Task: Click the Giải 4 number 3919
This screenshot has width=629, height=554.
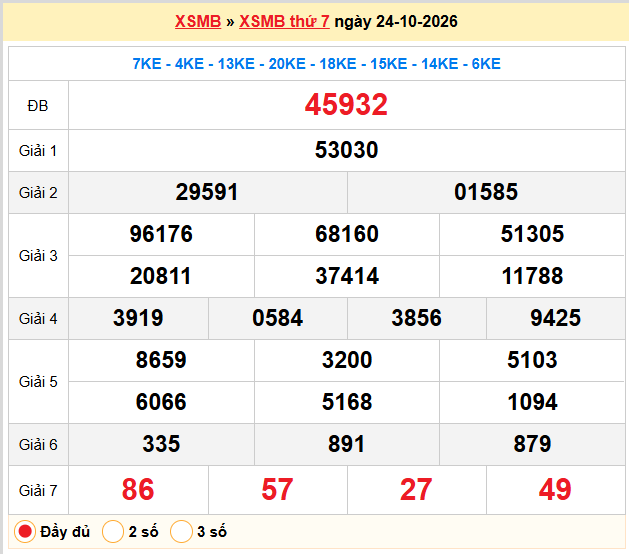Action: [138, 318]
